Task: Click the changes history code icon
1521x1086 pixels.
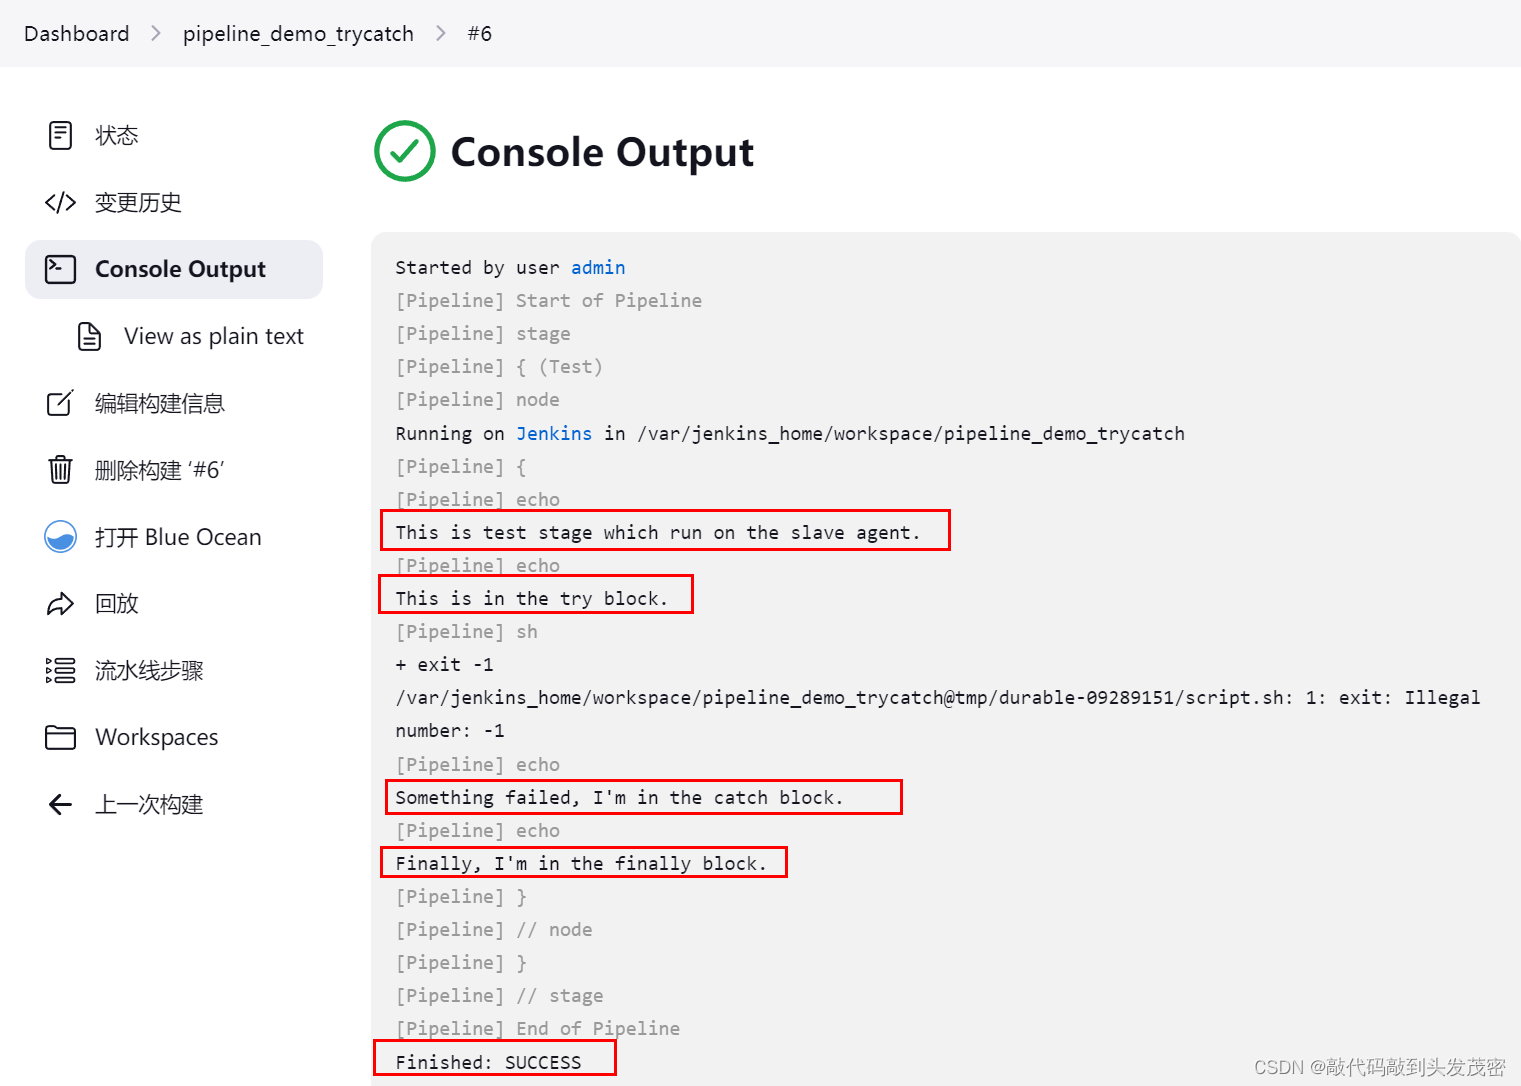Action: [x=60, y=202]
